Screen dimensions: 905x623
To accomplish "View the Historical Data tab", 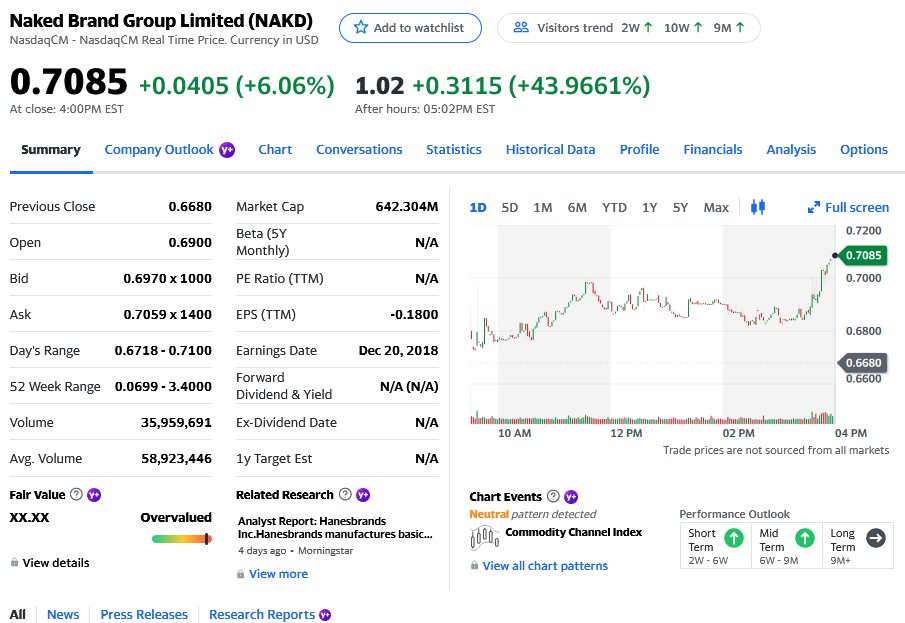I will click(x=551, y=150).
